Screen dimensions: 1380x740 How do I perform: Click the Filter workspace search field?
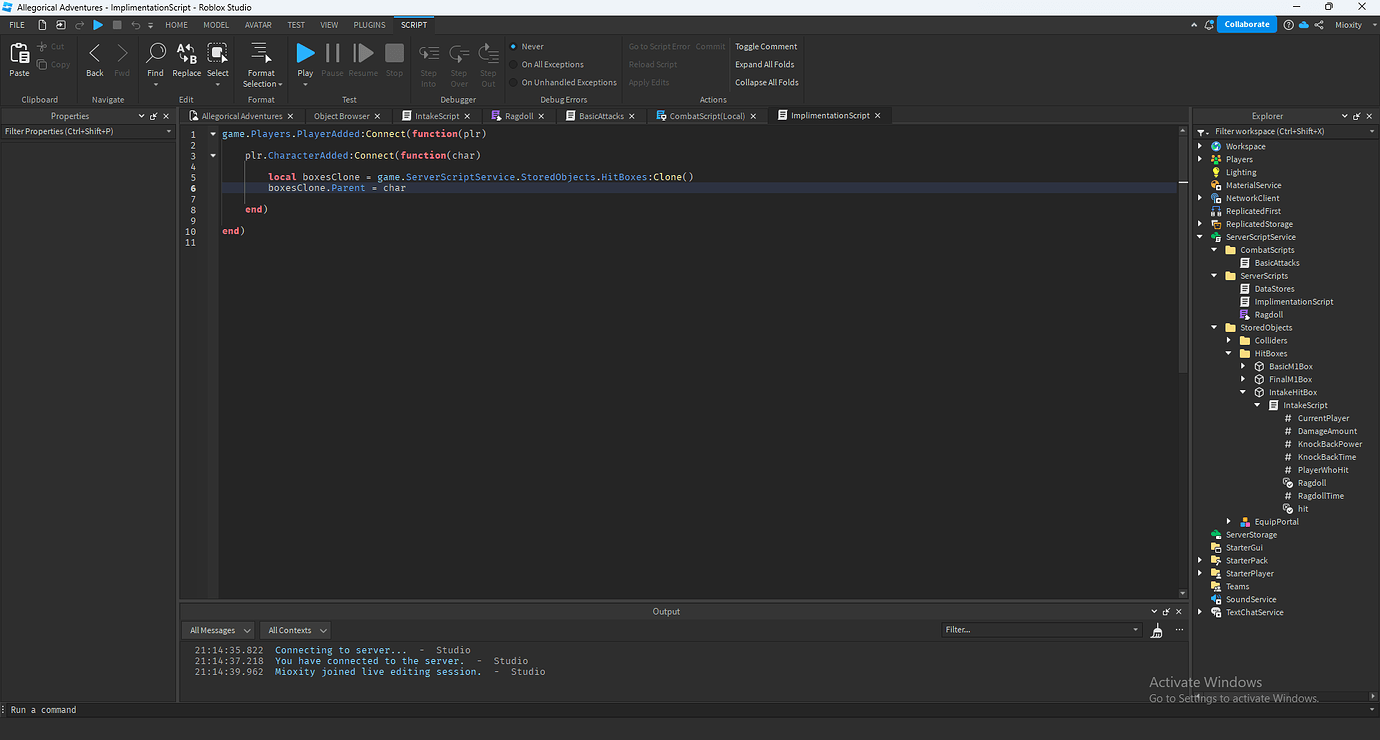pos(1280,131)
